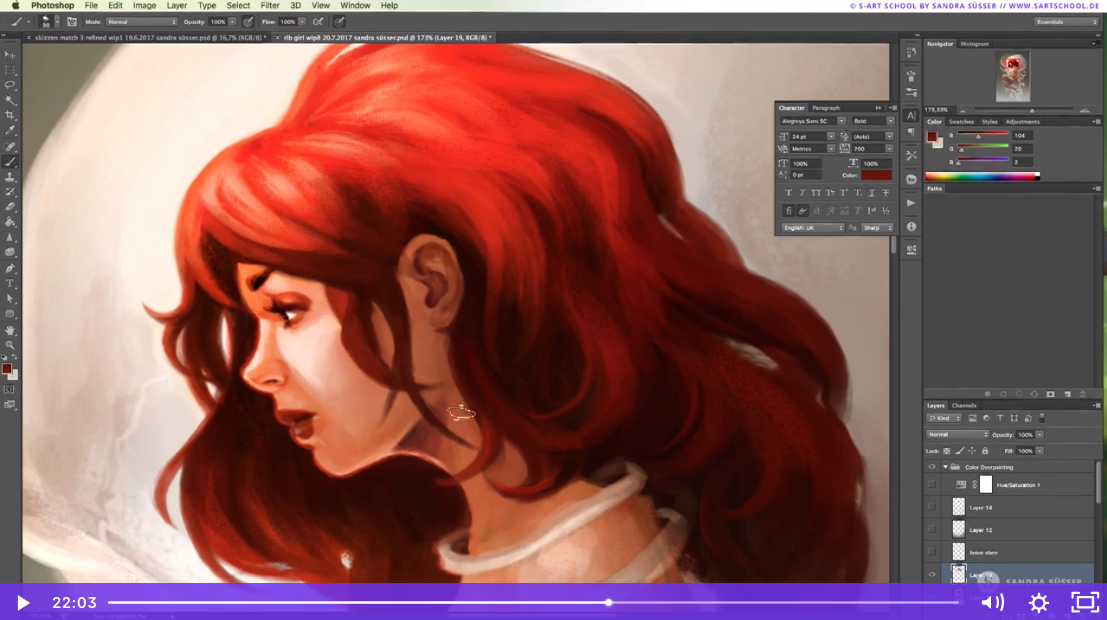This screenshot has width=1107, height=620.
Task: Click the filter for type layers icon
Action: (x=1000, y=418)
